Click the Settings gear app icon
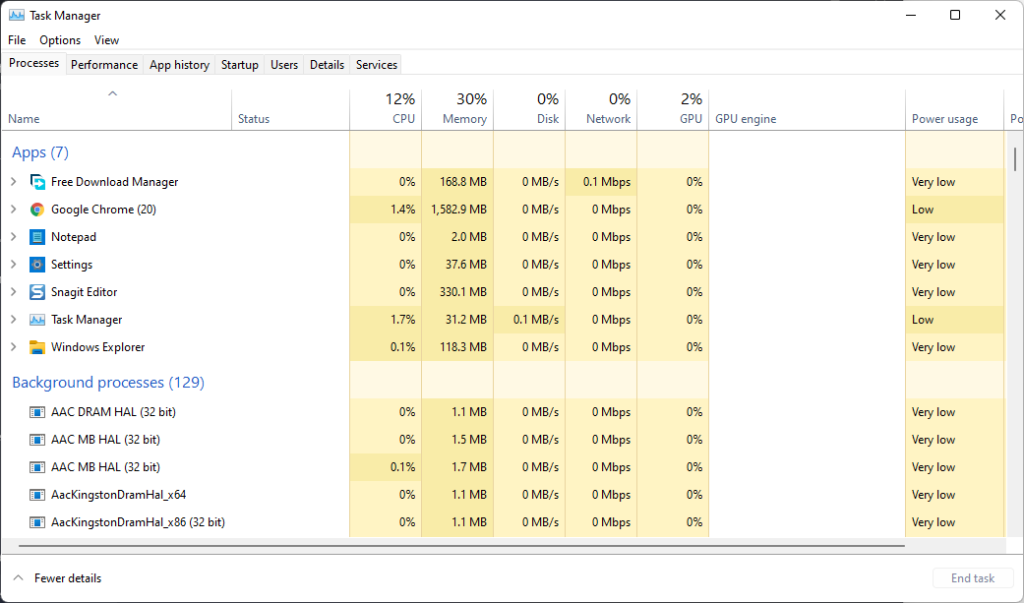The width and height of the screenshot is (1024, 603). click(x=37, y=264)
